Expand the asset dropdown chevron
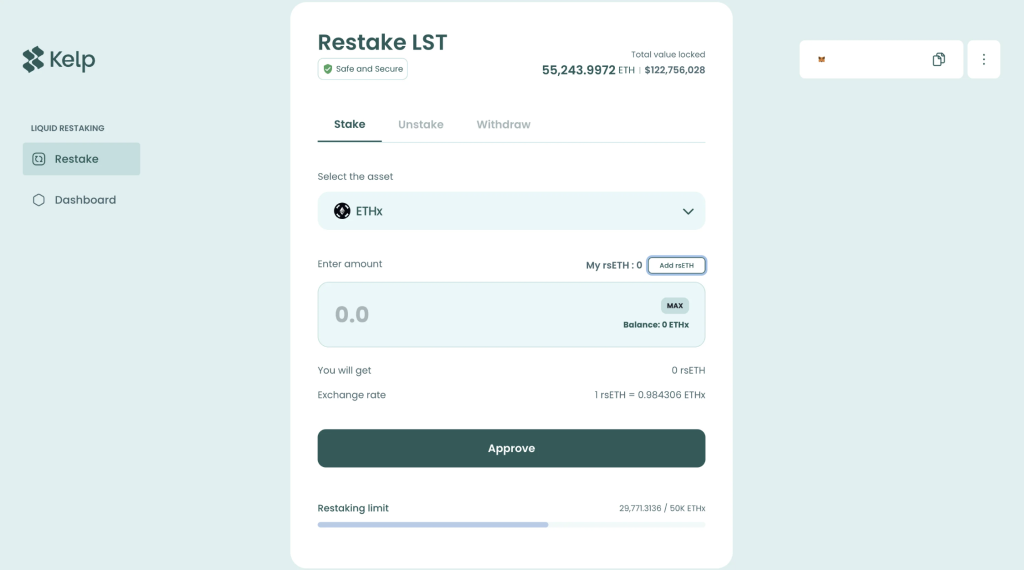 coord(688,212)
